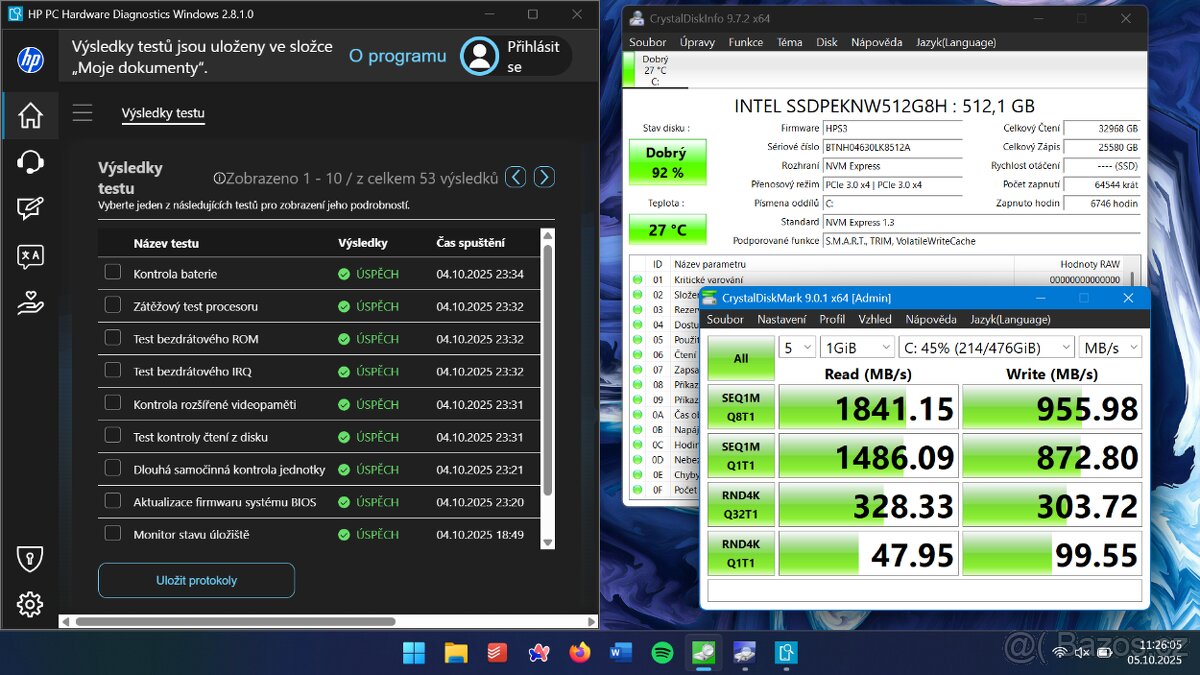Image resolution: width=1200 pixels, height=675 pixels.
Task: Click the green Dobrý 92 % health status box
Action: pos(667,162)
